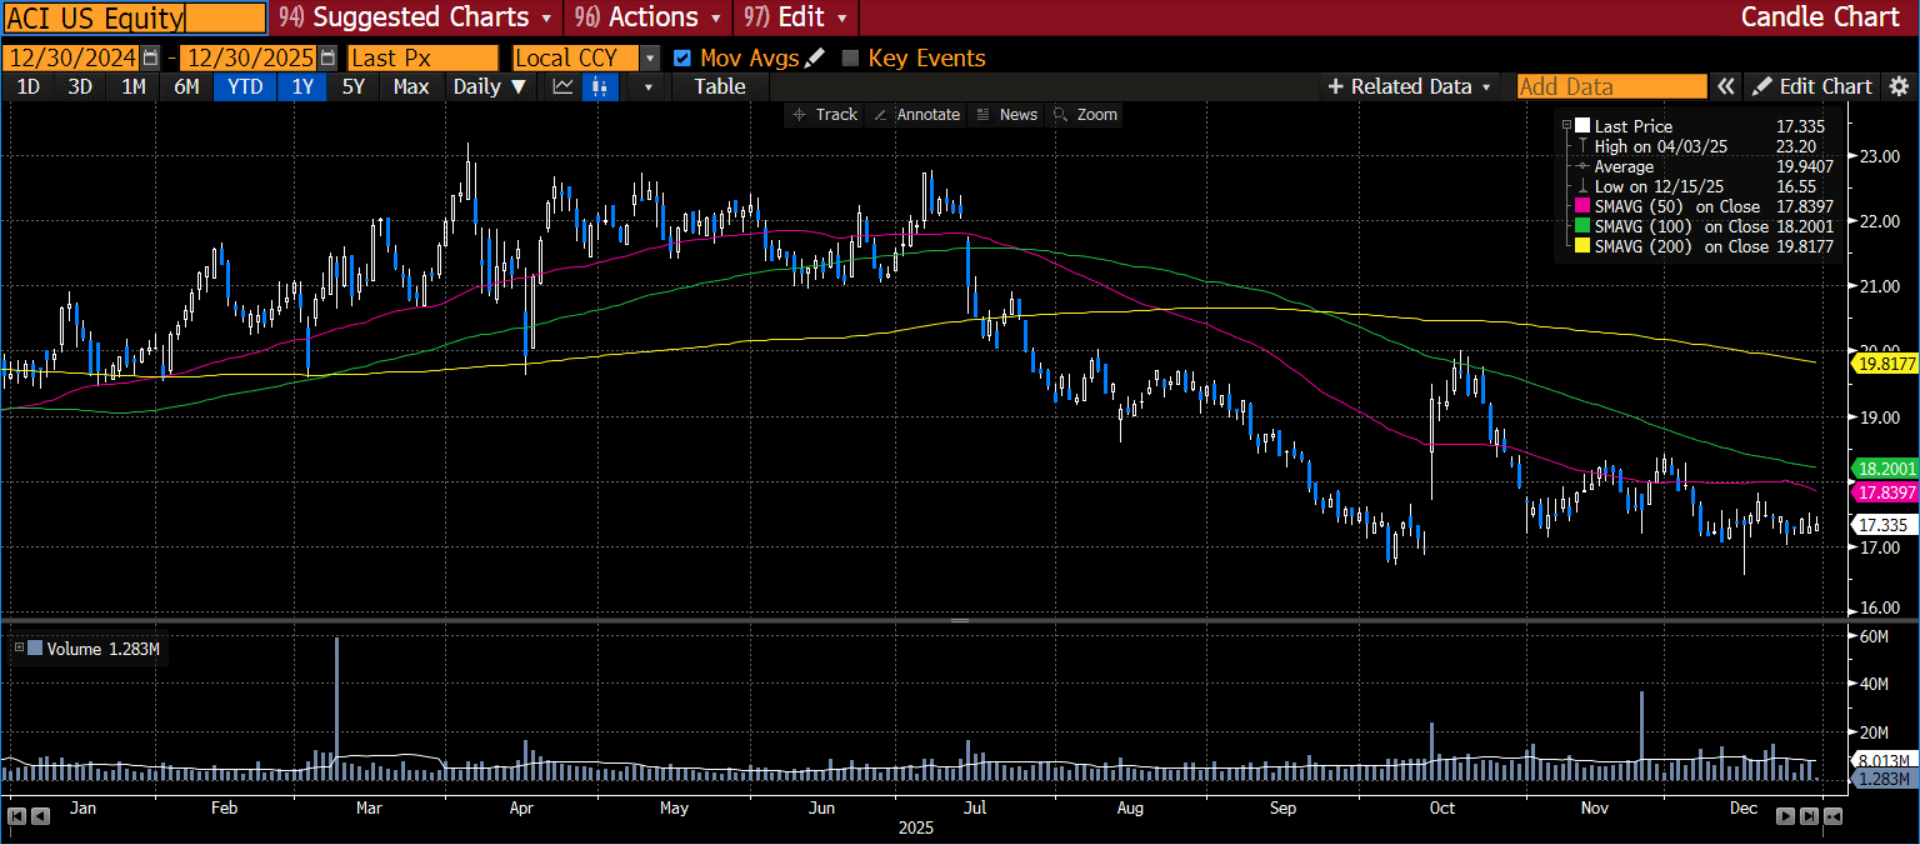Screen dimensions: 1920x844
Task: Open the Local CCY currency dropdown
Action: (x=649, y=58)
